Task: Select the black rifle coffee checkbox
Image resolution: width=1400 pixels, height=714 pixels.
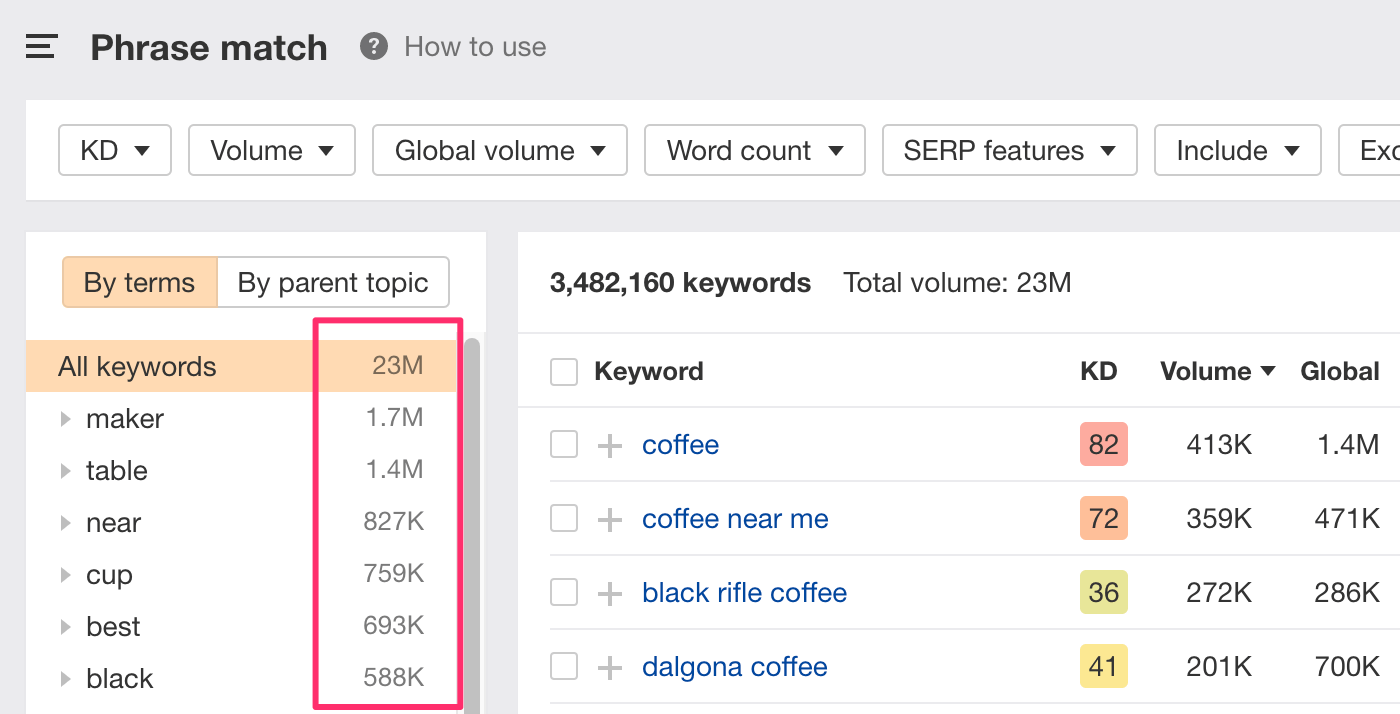Action: pyautogui.click(x=564, y=593)
